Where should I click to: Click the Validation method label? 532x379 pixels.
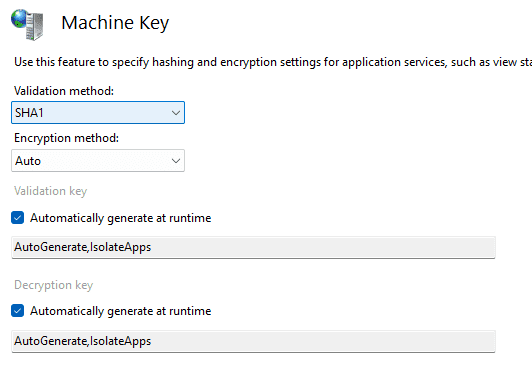[64, 91]
